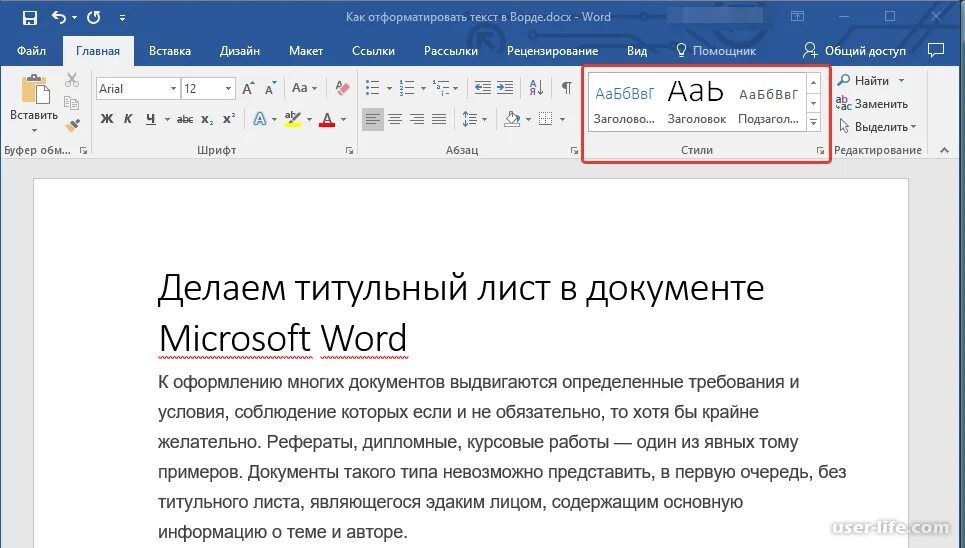Viewport: 965px width, 548px height.
Task: Open the Aa change case menu
Action: click(x=304, y=88)
